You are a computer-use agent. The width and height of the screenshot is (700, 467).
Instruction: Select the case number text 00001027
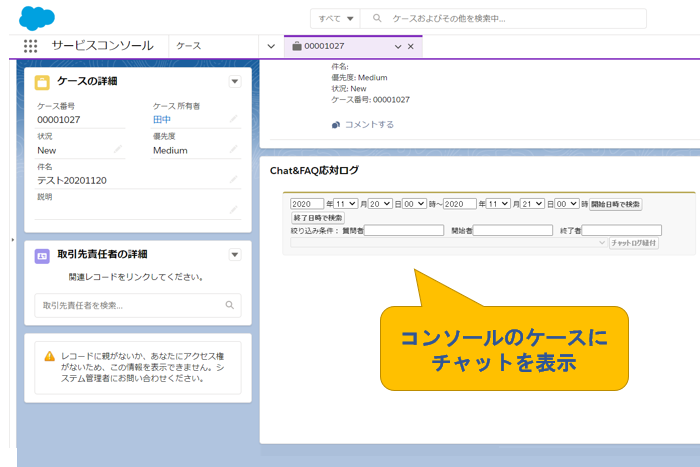point(58,120)
